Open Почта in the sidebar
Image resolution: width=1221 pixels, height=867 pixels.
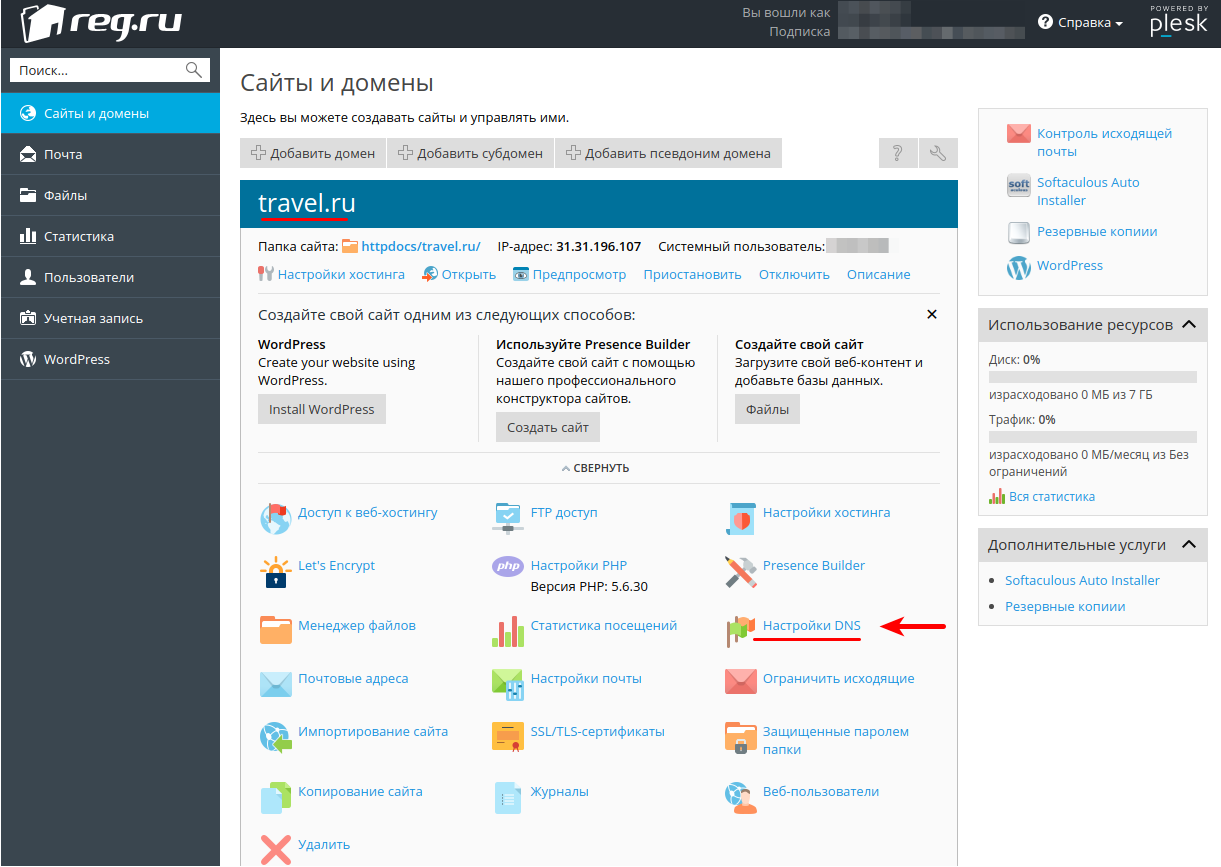[x=110, y=154]
